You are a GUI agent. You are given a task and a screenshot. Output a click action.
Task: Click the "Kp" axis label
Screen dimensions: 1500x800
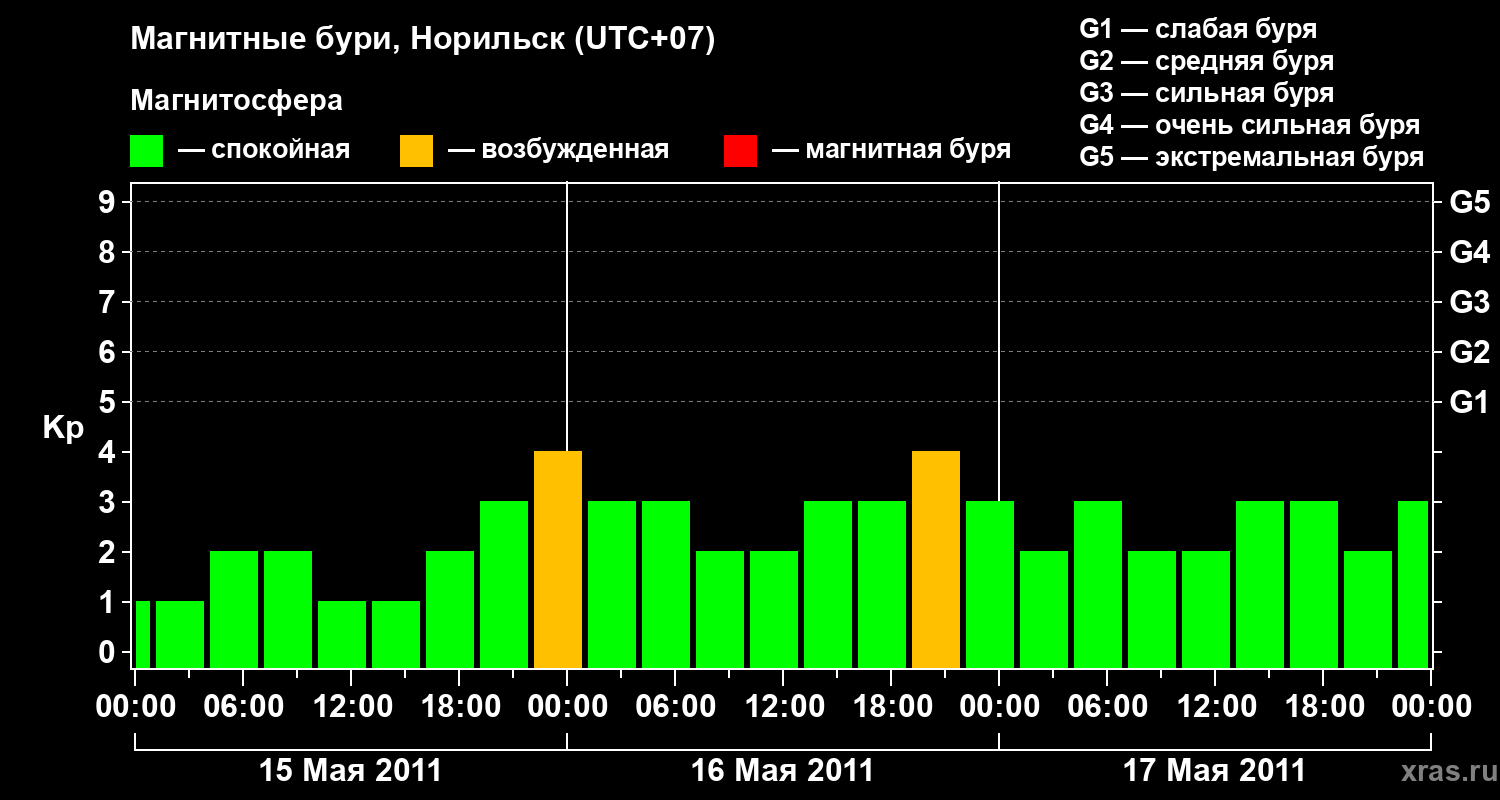63,428
